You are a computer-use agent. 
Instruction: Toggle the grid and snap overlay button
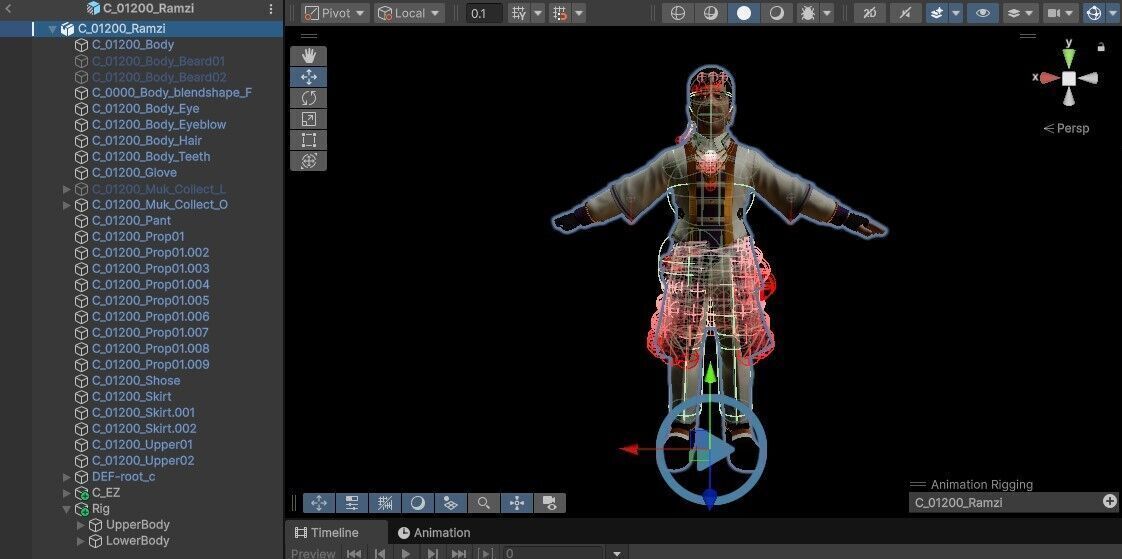[385, 503]
